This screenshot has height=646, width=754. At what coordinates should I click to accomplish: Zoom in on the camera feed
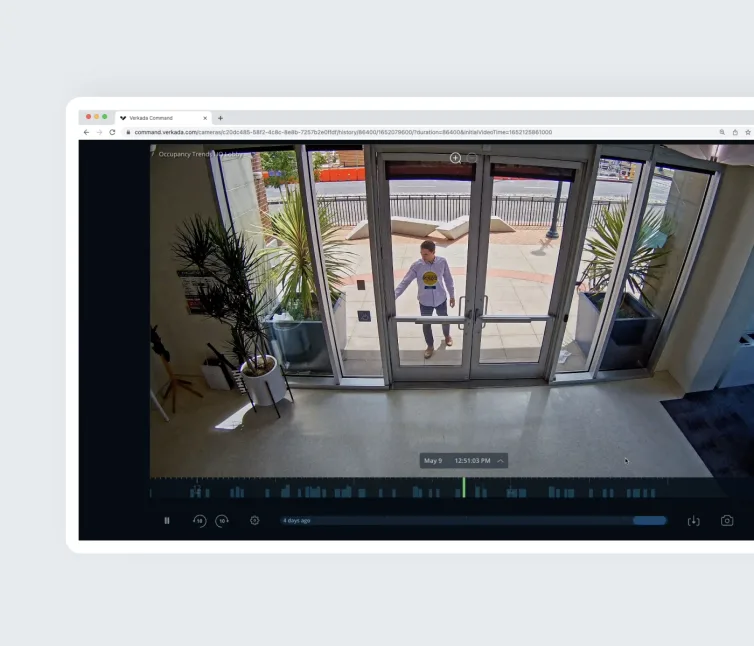tap(455, 158)
